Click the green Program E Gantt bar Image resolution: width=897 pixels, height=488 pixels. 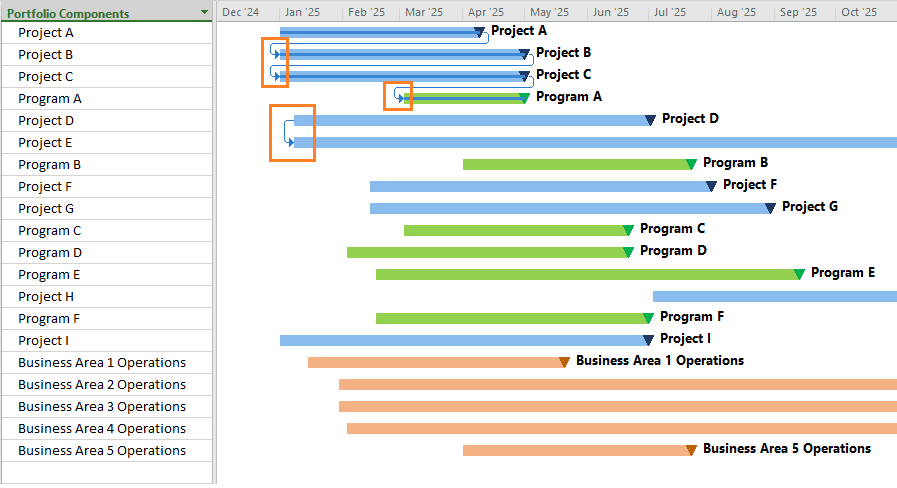586,275
